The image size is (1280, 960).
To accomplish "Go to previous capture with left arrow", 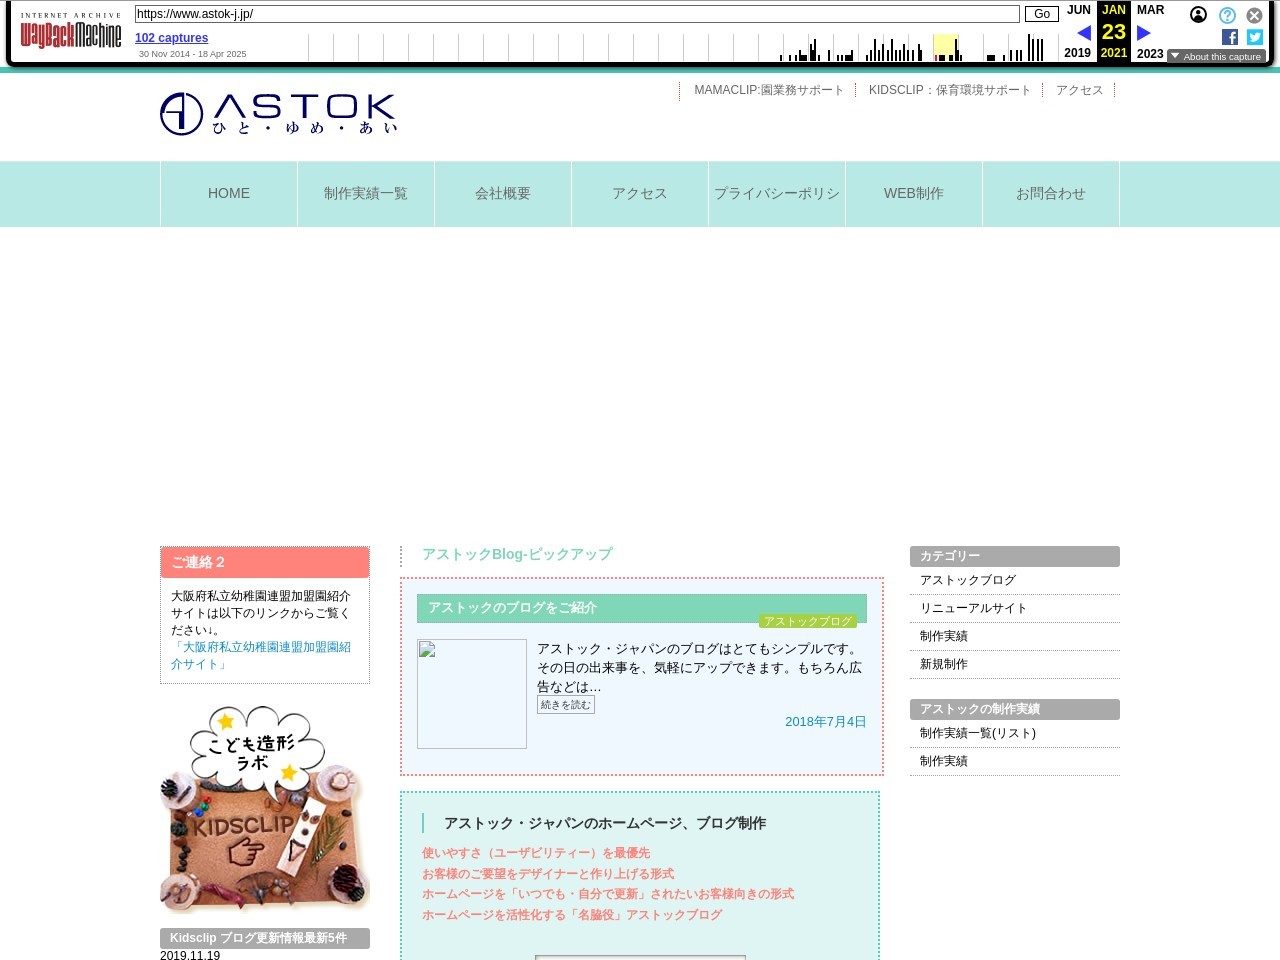I will coord(1083,33).
